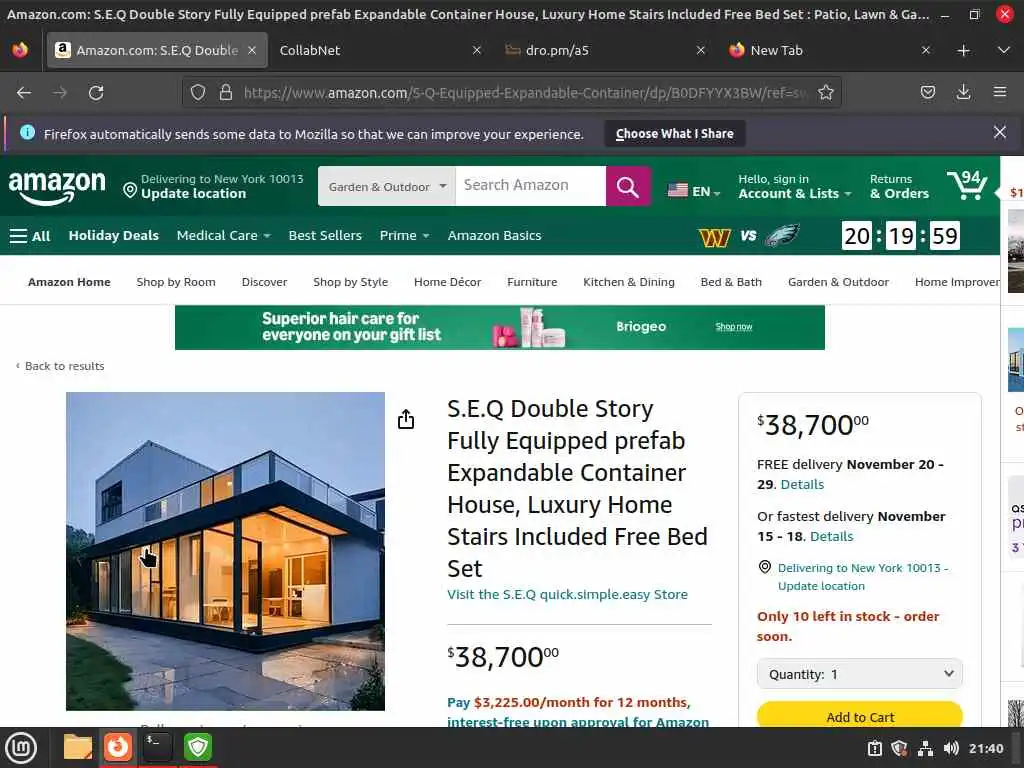Click the padlock site security icon
Screen dimensions: 1024x768
tap(226, 92)
